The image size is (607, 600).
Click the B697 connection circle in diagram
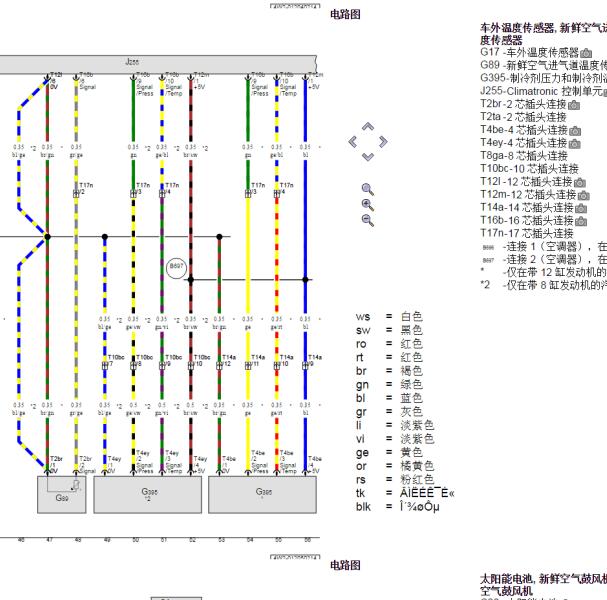[176, 267]
